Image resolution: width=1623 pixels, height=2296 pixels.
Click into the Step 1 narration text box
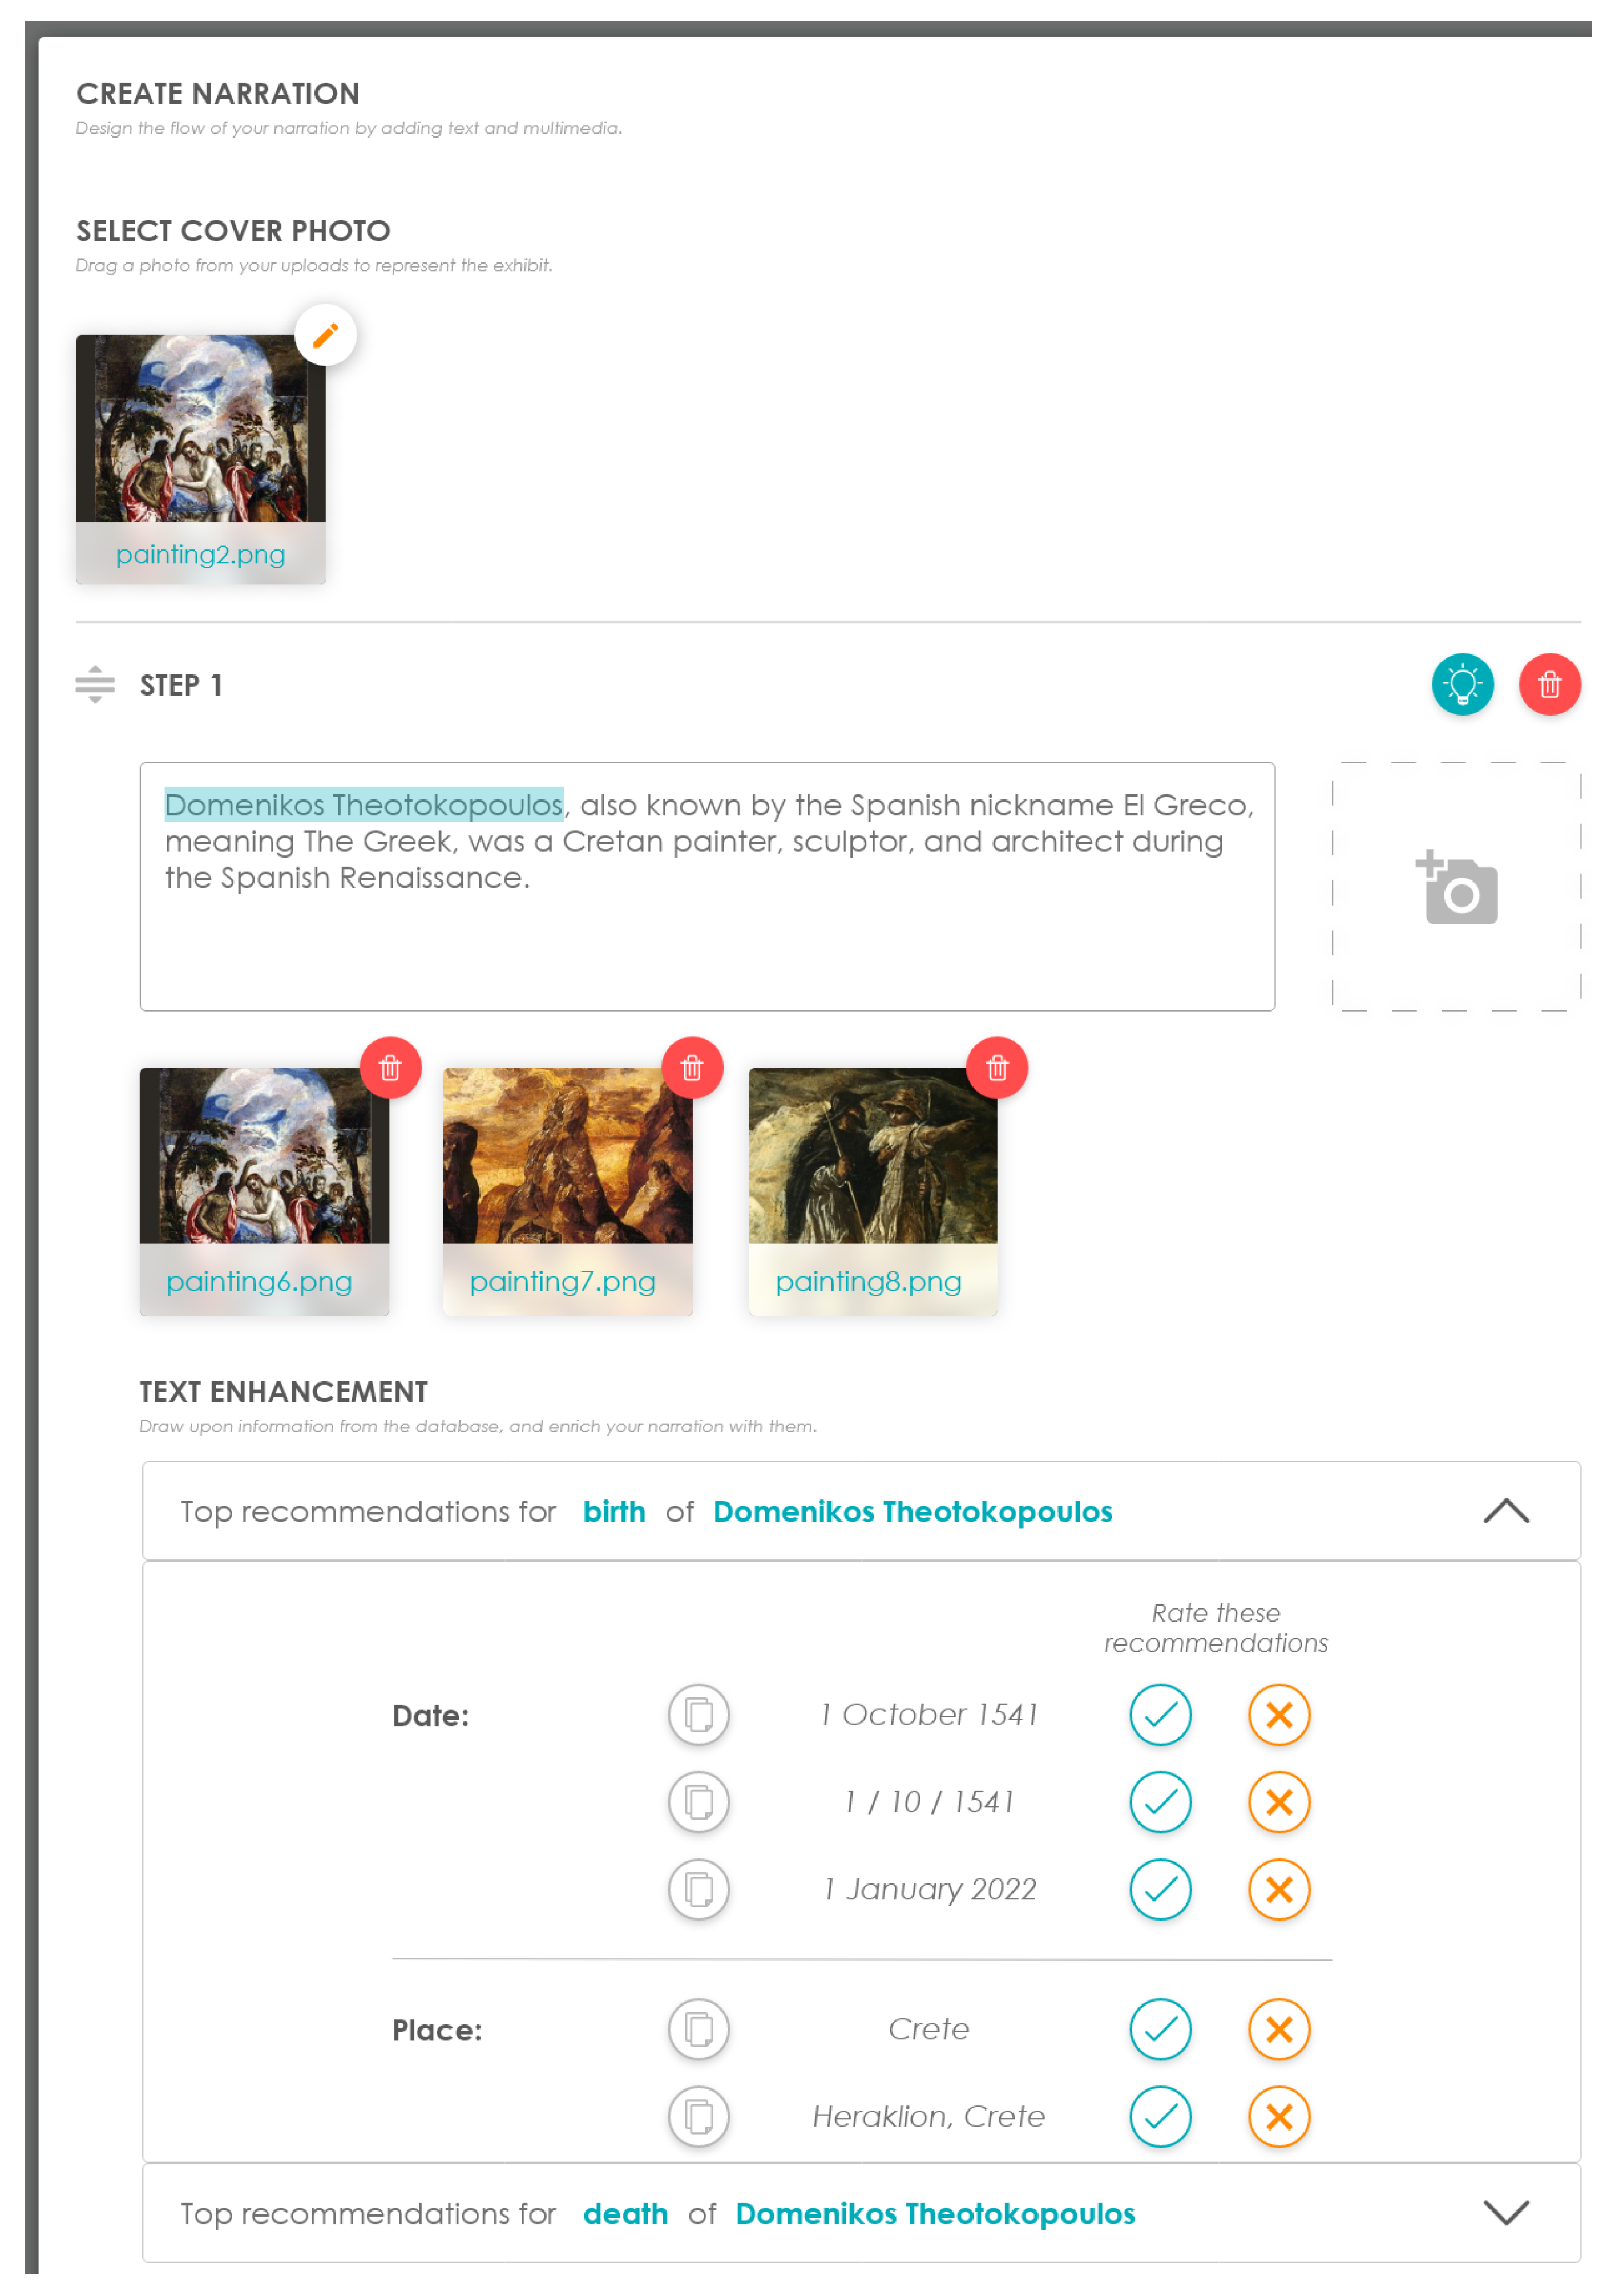click(707, 886)
